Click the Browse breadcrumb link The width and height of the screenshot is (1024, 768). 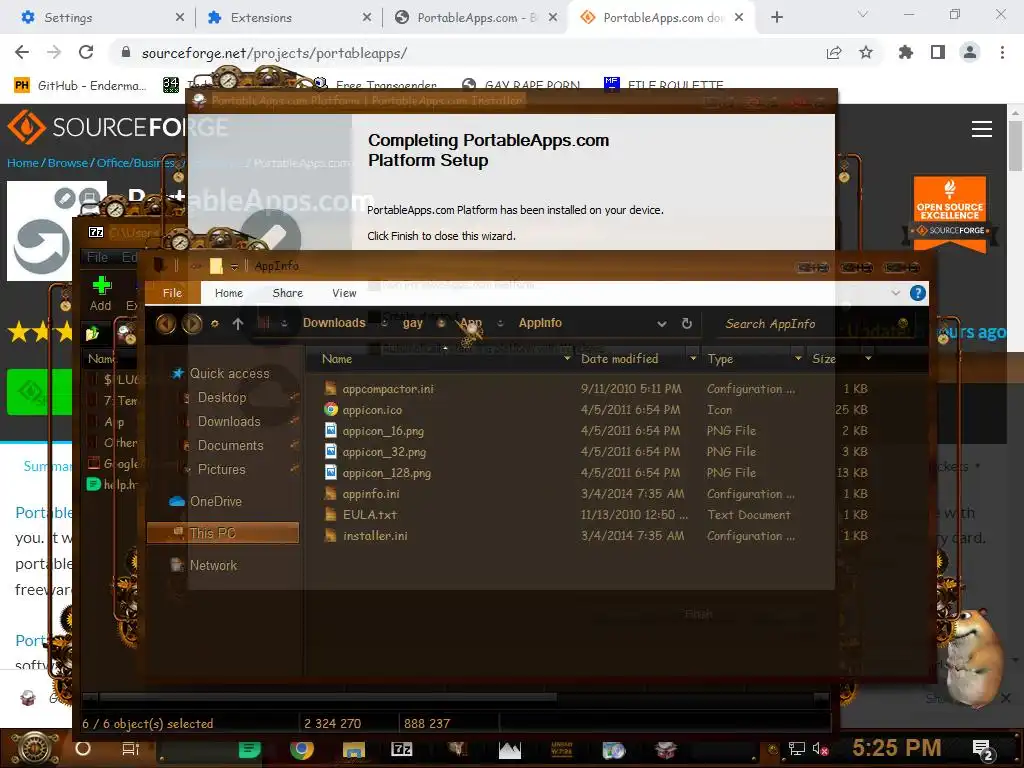pyautogui.click(x=67, y=163)
